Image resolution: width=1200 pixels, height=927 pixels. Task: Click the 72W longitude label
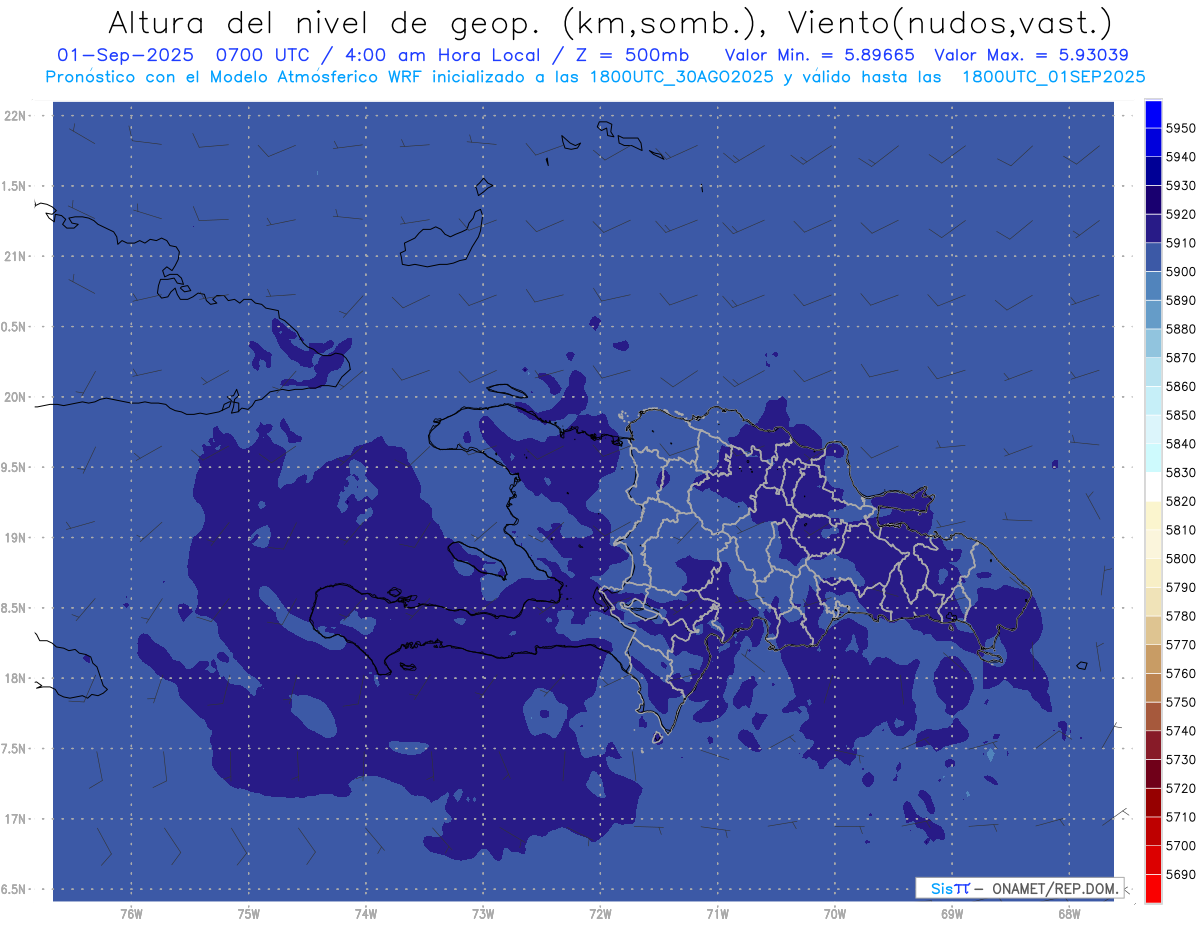coord(600,914)
